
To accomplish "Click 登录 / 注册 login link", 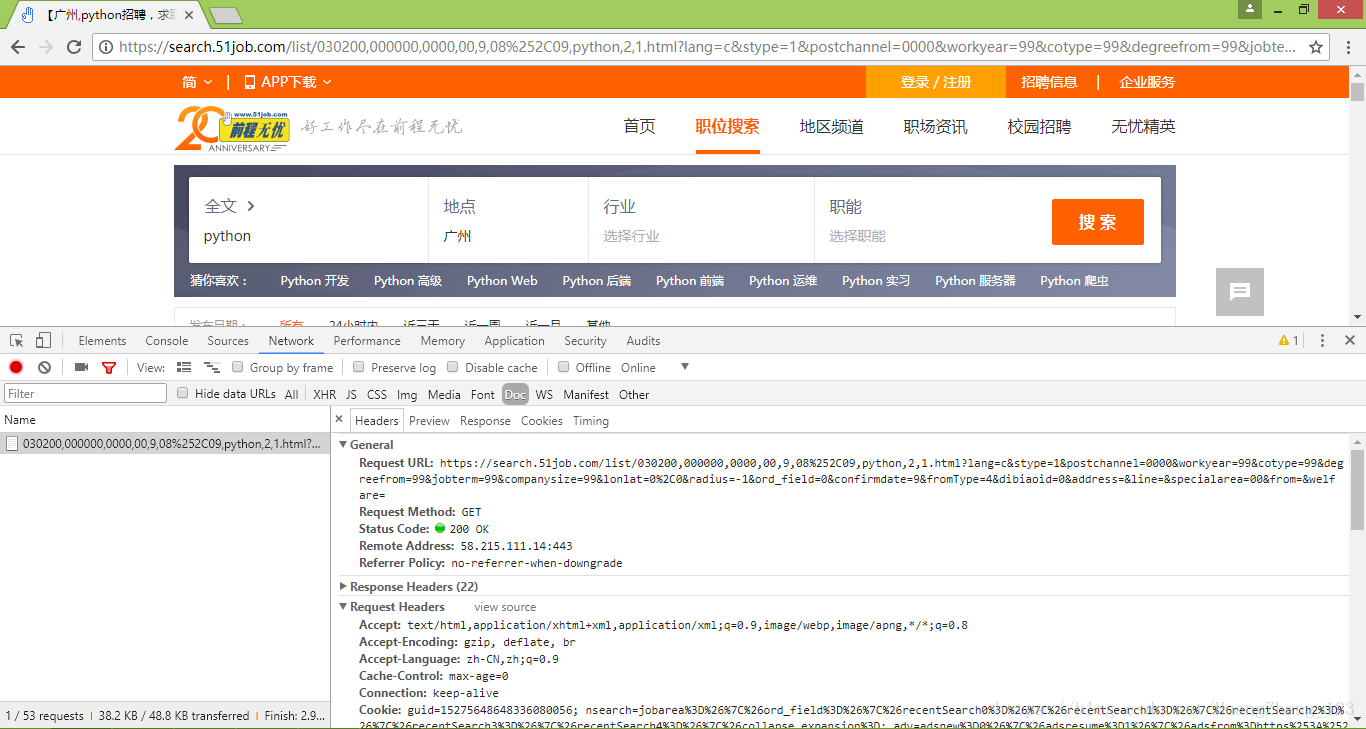I will [935, 82].
